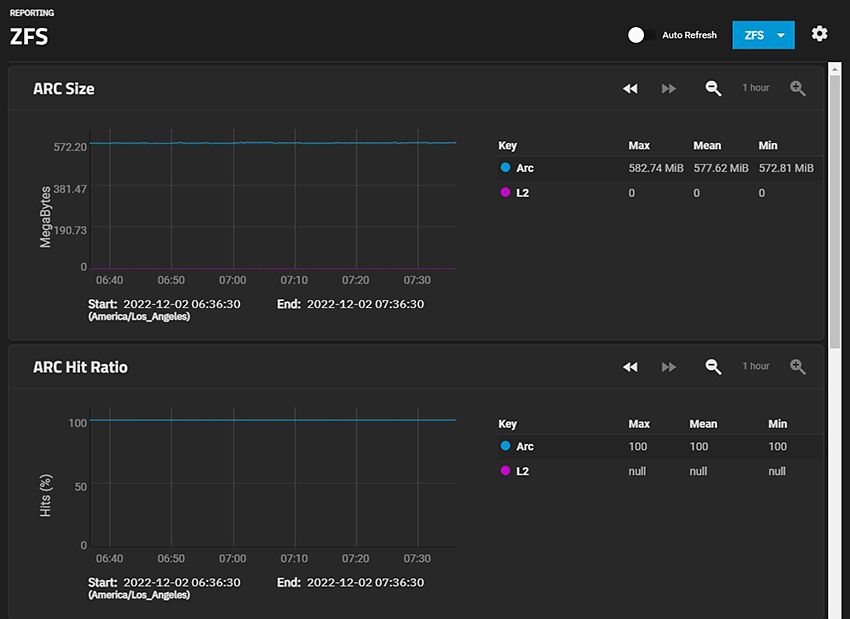Click the Arc blue swatch in ARC Size legend
Screen dimensions: 850x619
pyautogui.click(x=505, y=168)
